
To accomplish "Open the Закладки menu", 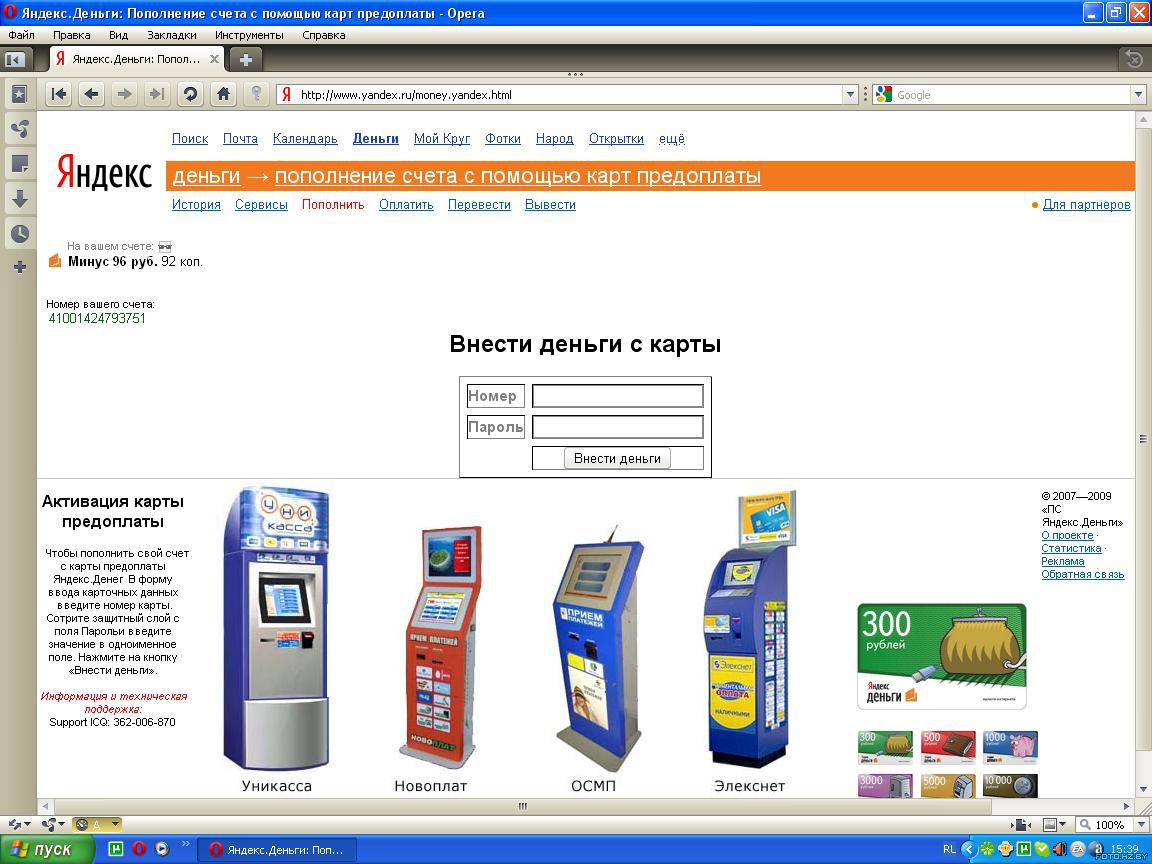I will click(x=172, y=35).
